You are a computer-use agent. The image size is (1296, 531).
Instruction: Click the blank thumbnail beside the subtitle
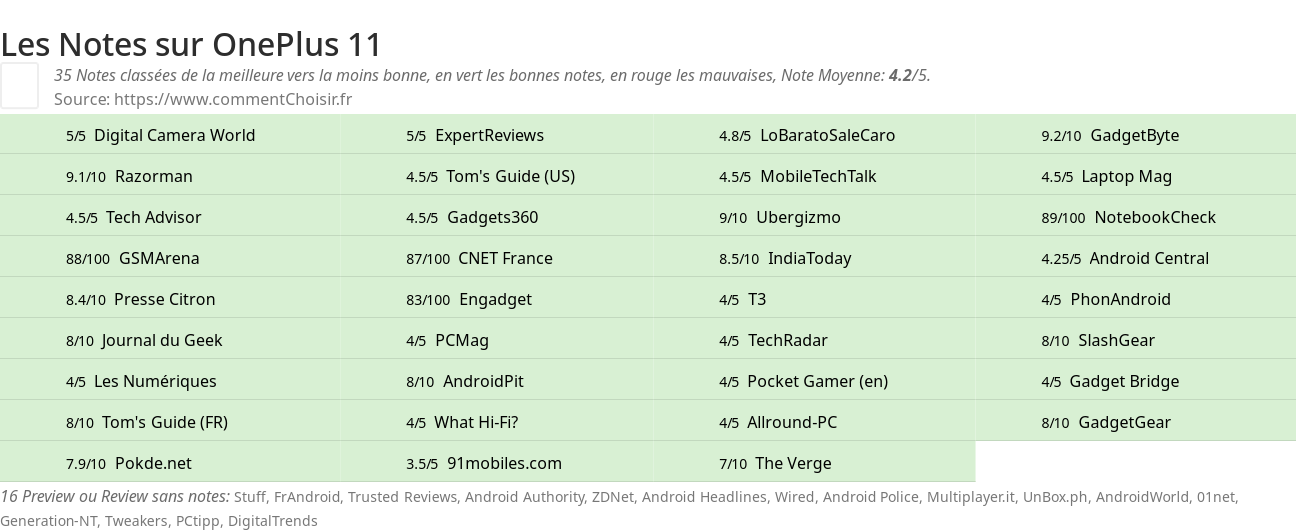tap(19, 85)
